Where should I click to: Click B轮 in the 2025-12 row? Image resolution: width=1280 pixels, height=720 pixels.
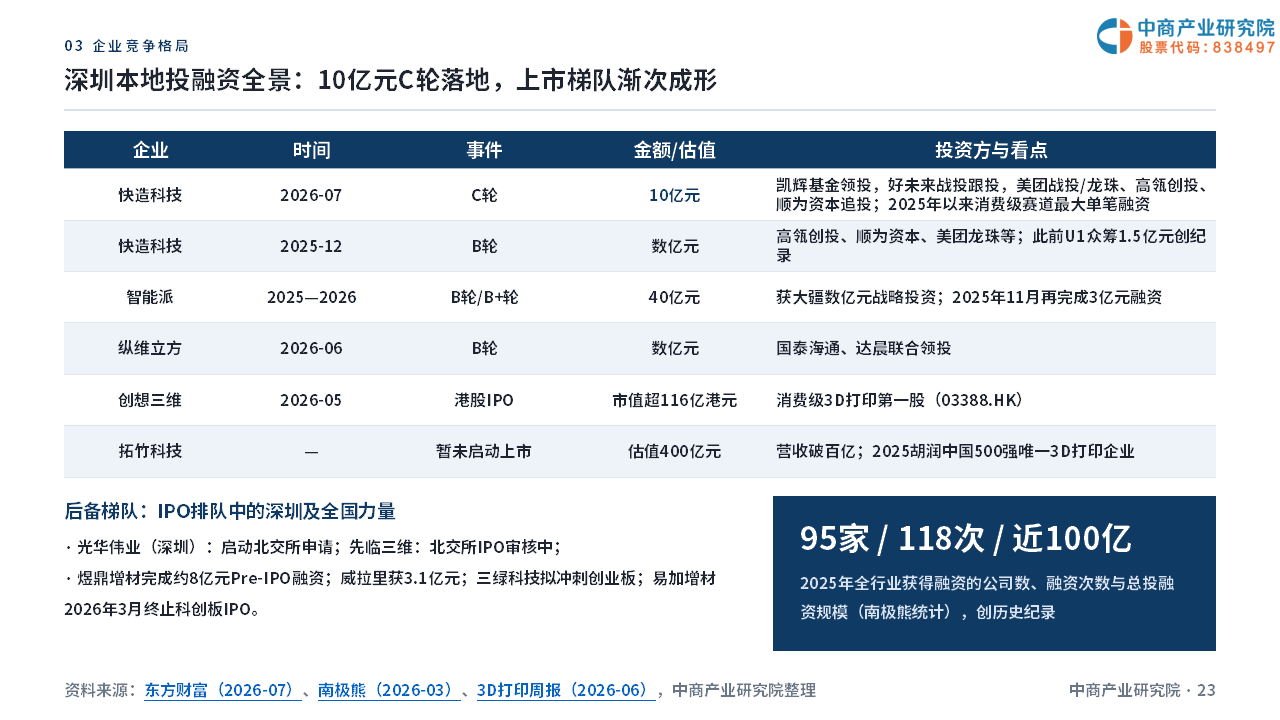(484, 246)
